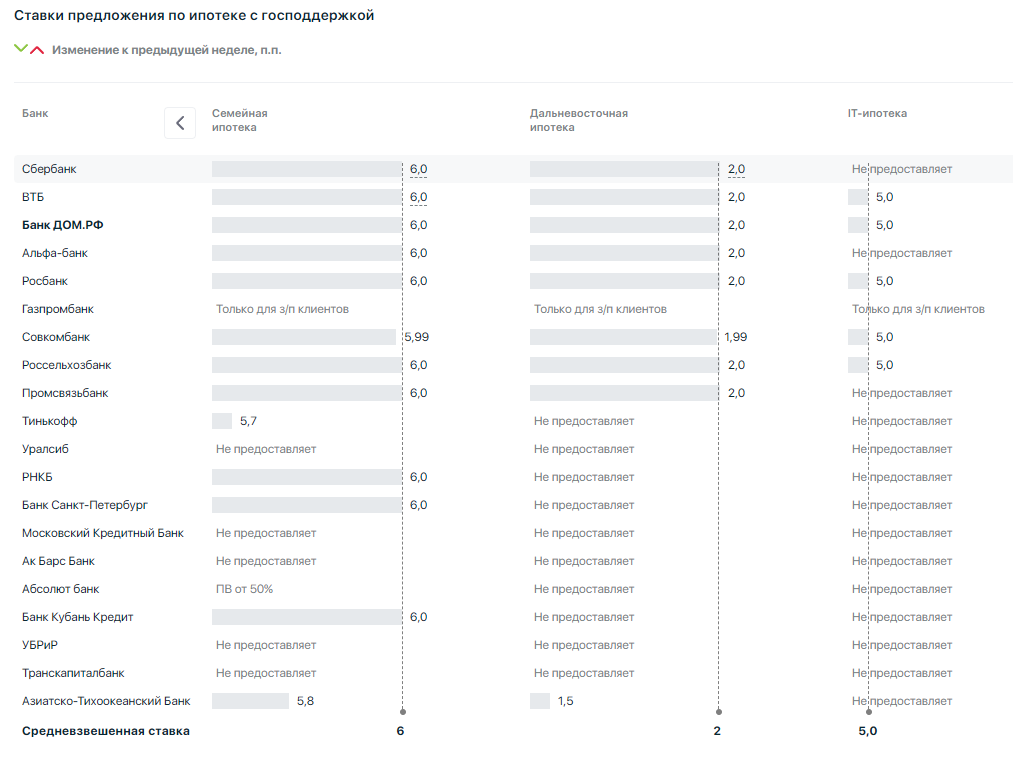Click the Азиатско-Тихоокеанский Банк row name
1013x757 pixels.
[x=106, y=701]
